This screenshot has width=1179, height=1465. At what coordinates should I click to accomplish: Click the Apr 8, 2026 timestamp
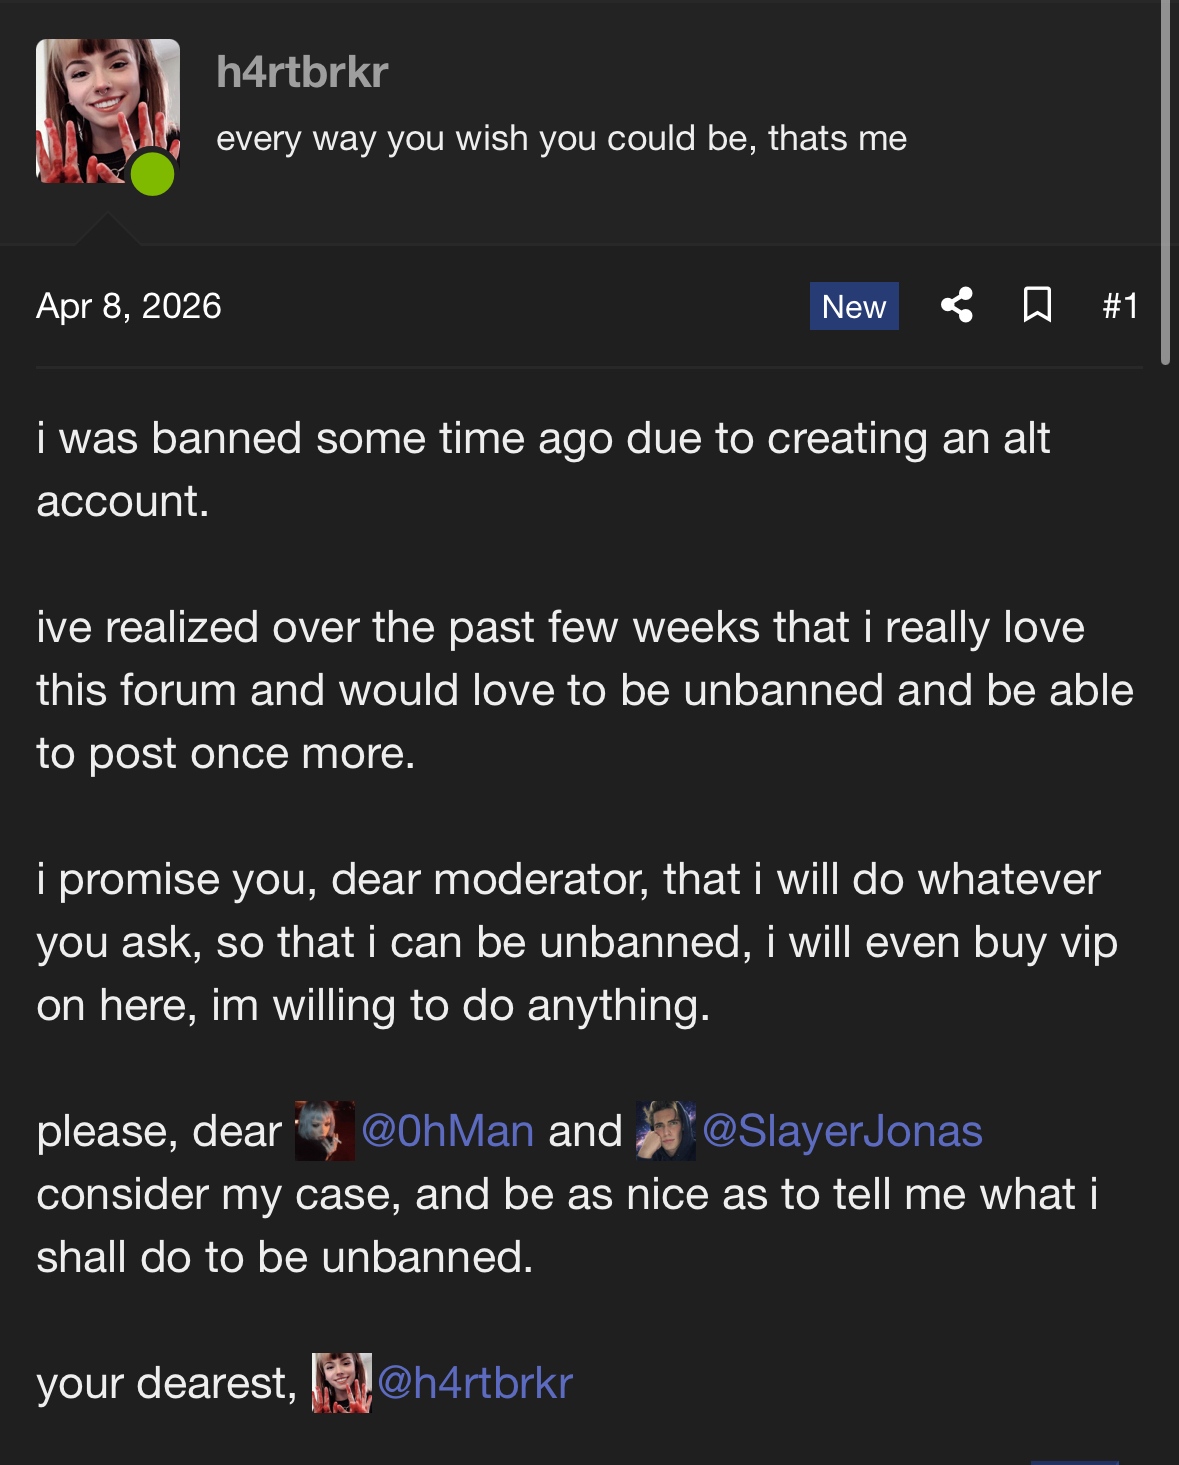(129, 306)
